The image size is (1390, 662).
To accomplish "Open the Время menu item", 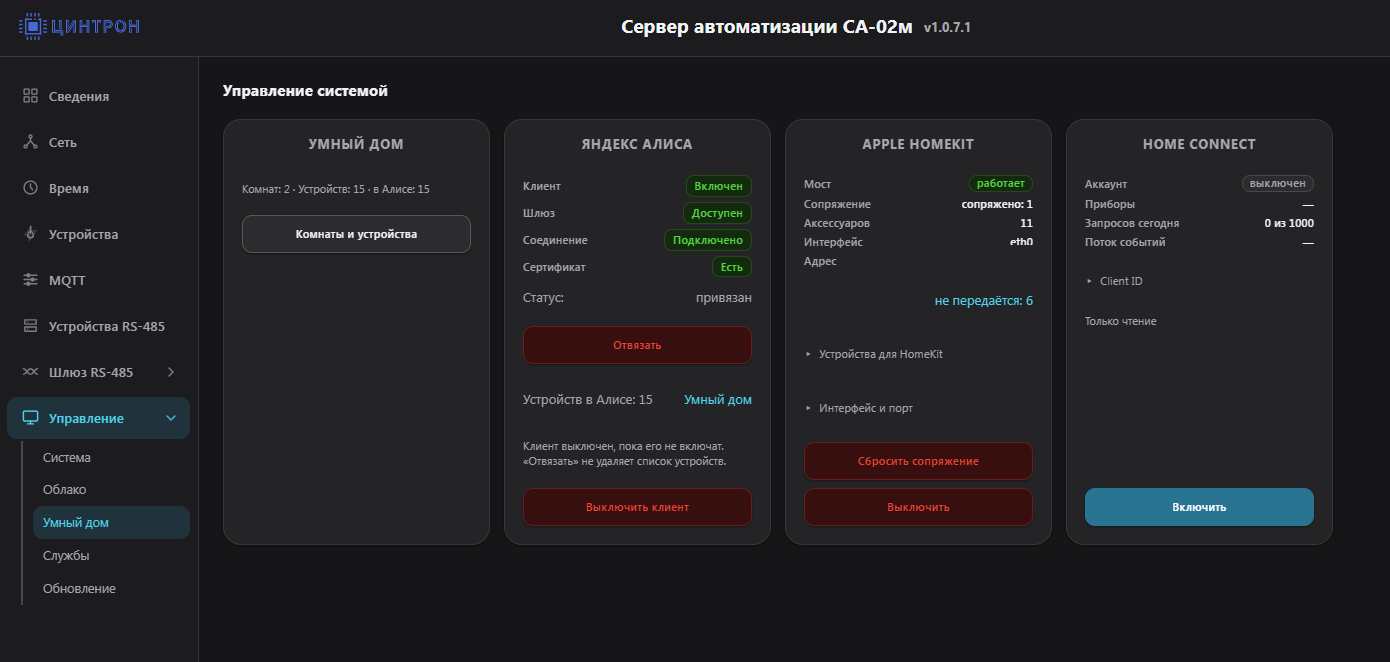I will tap(98, 188).
